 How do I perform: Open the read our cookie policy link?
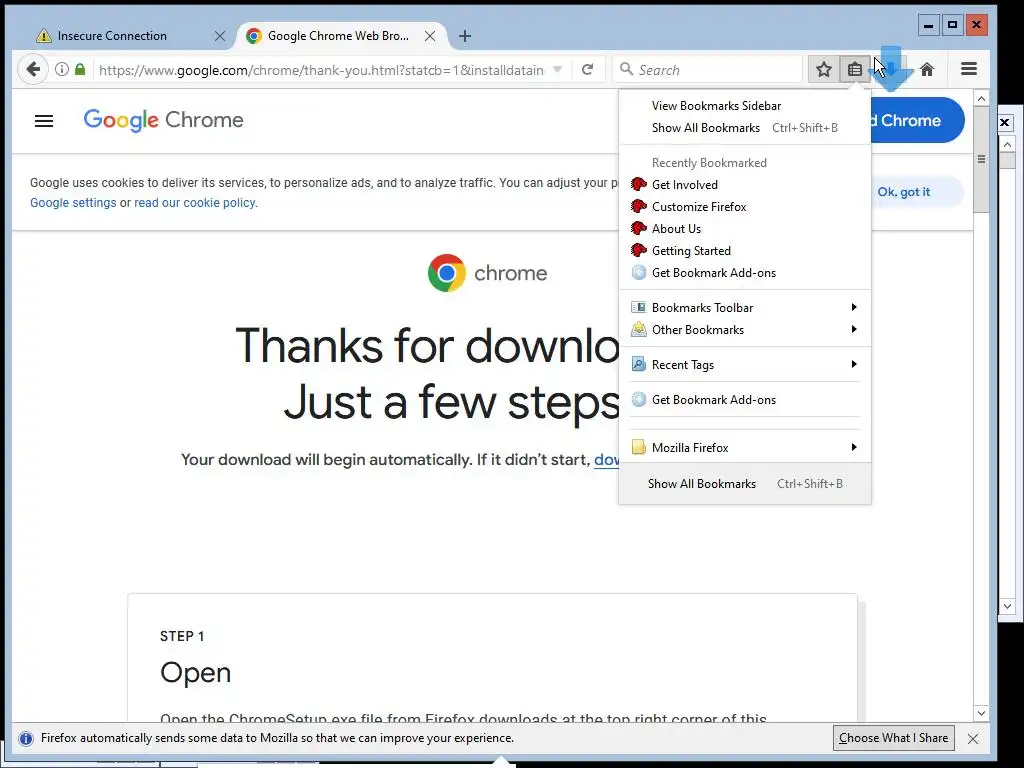point(195,203)
